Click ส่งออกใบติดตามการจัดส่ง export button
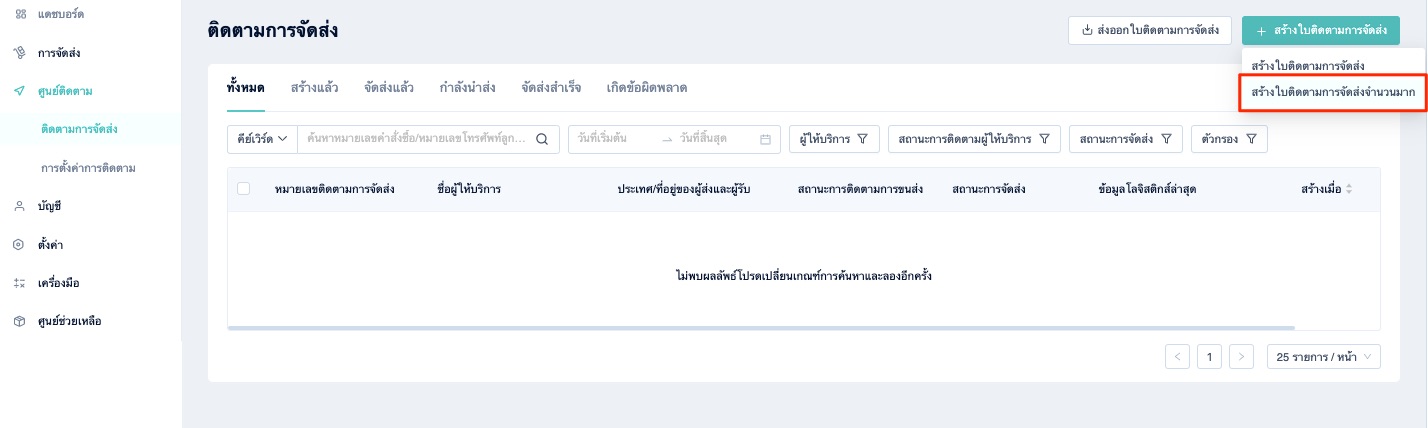This screenshot has height=428, width=1428. click(1149, 31)
